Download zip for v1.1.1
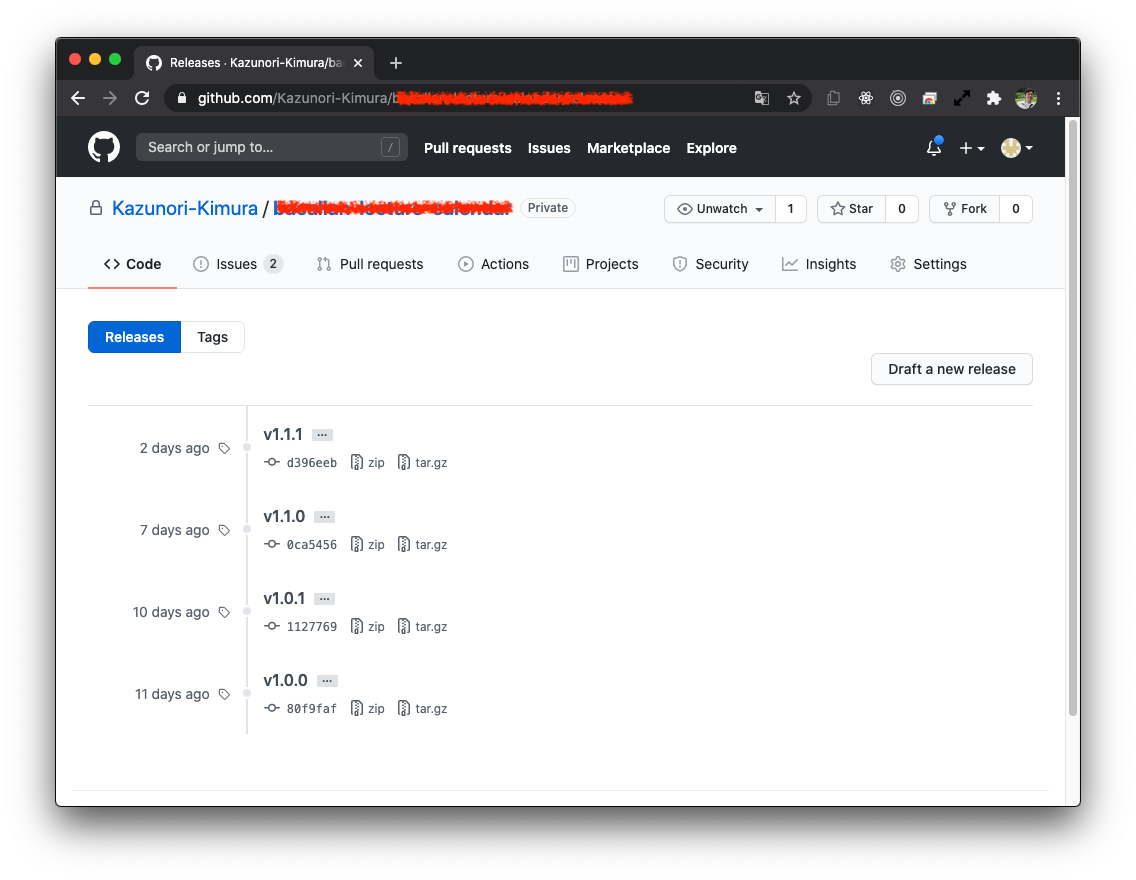The image size is (1136, 880). pyautogui.click(x=367, y=462)
